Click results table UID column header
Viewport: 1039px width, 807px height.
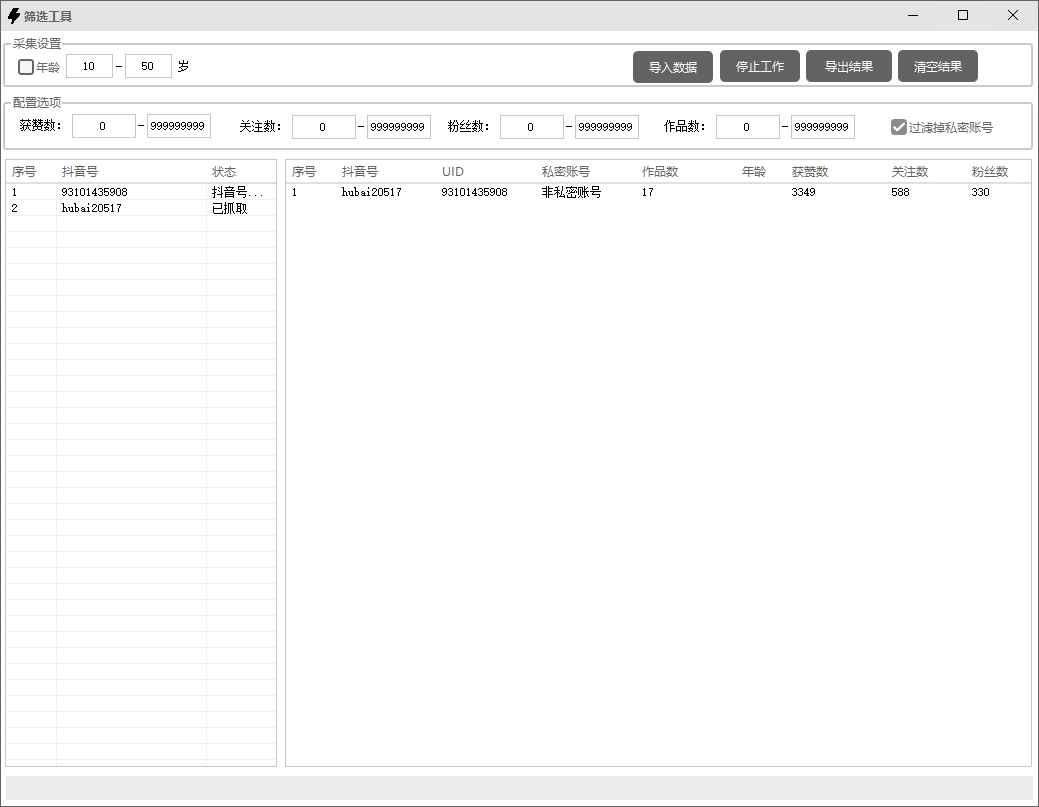486,172
